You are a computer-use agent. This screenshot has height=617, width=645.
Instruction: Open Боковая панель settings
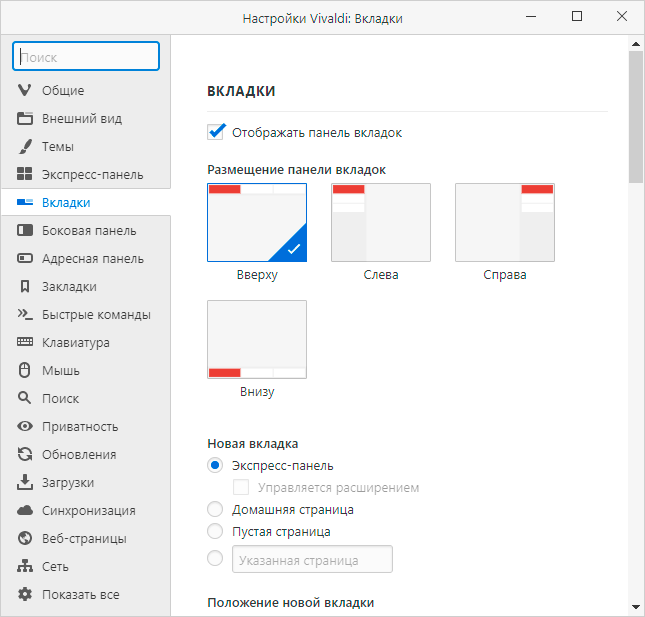pos(86,230)
